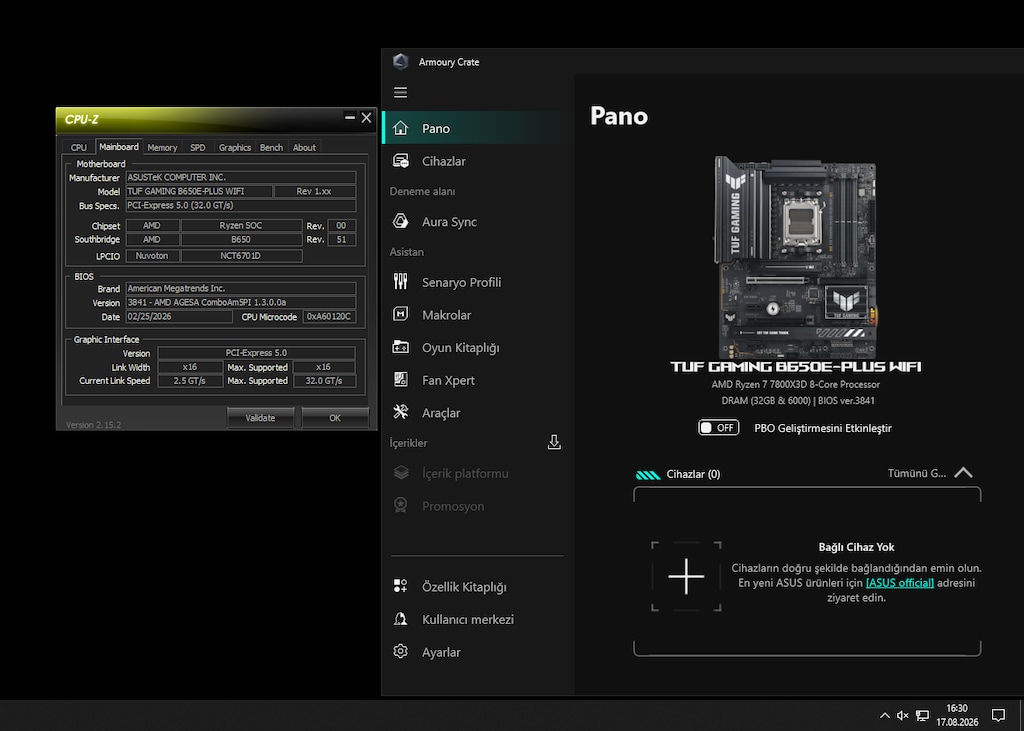Show hidden system tray icons
The width and height of the screenshot is (1024, 731).
point(884,715)
